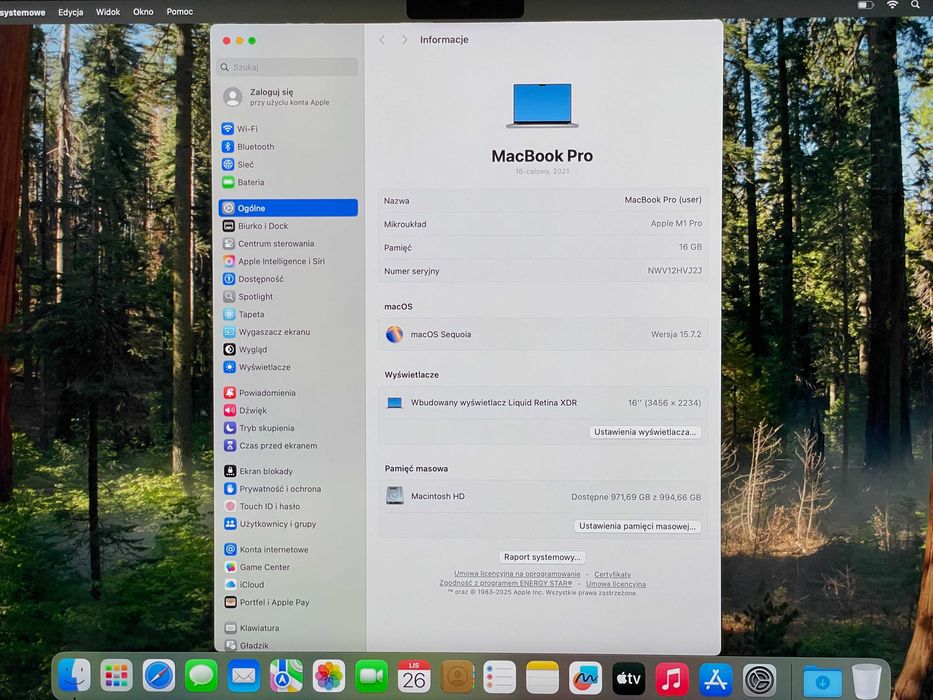Open the Widok menu

pyautogui.click(x=108, y=12)
